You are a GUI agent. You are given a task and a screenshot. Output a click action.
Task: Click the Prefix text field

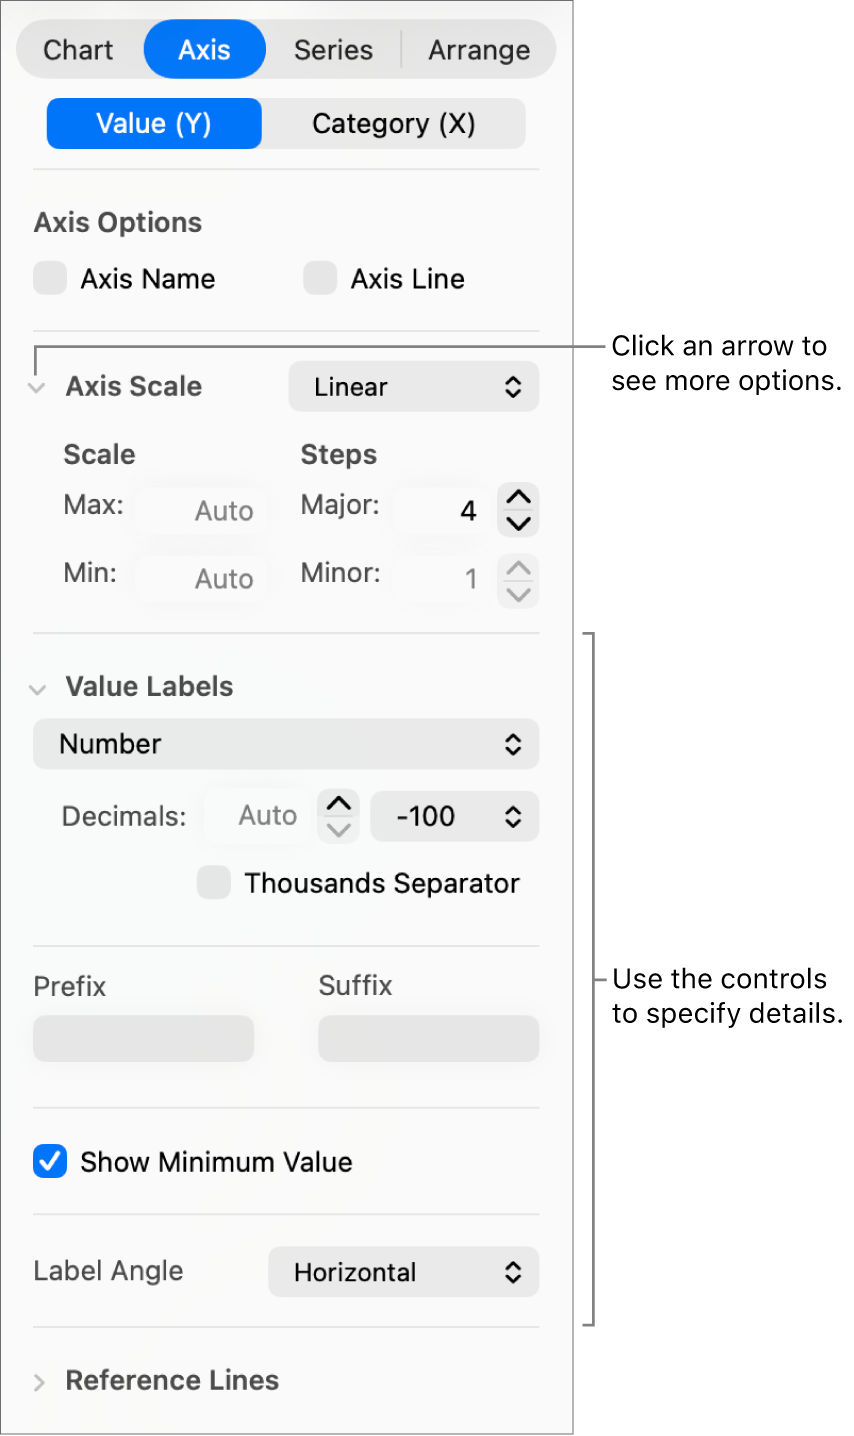pyautogui.click(x=143, y=1038)
